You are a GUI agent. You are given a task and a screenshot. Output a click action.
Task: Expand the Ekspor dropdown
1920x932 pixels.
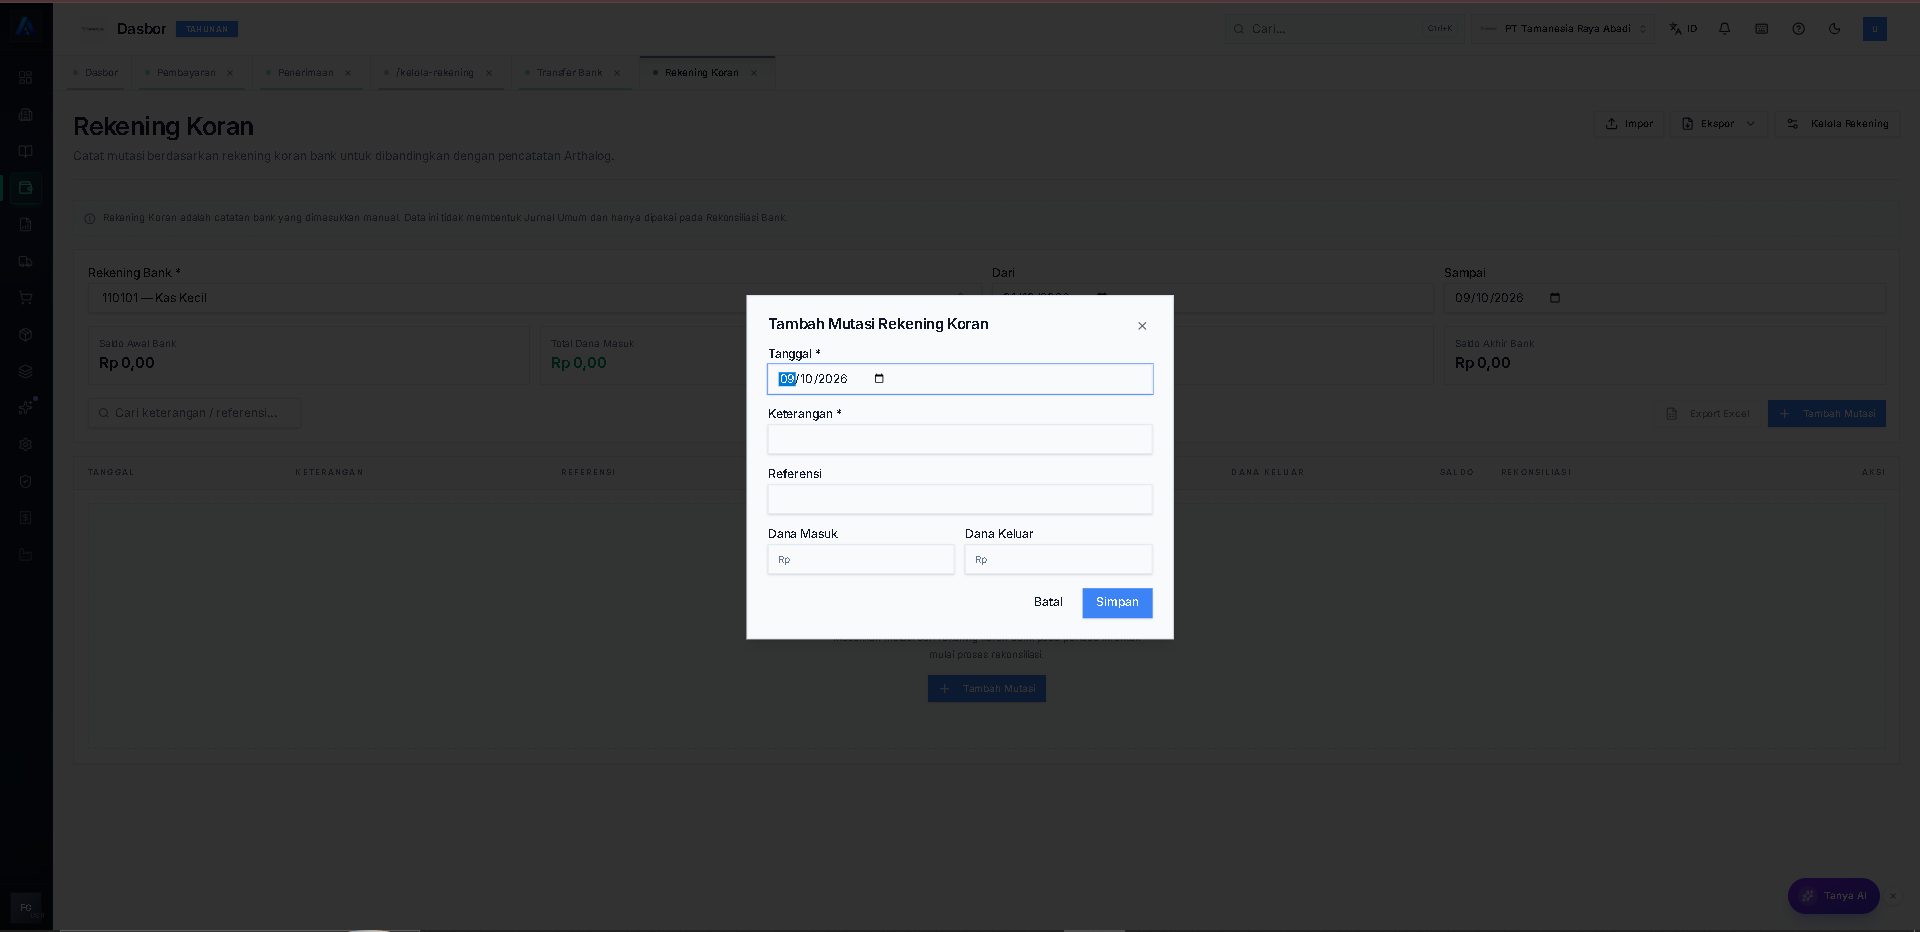point(1720,124)
